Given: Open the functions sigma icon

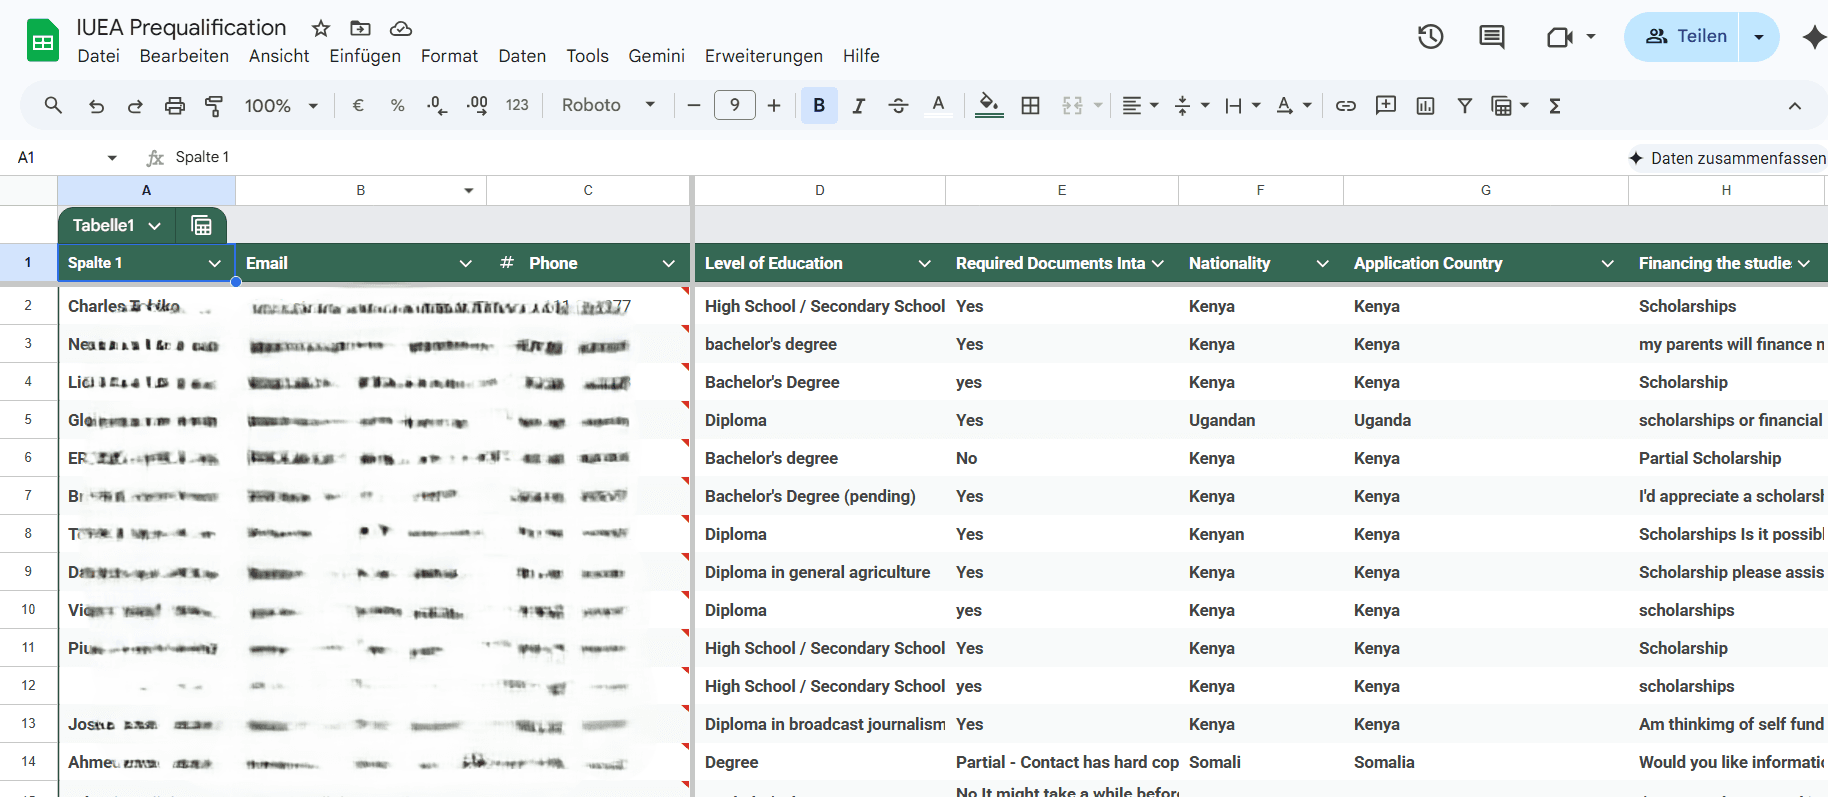Looking at the screenshot, I should pyautogui.click(x=1555, y=105).
